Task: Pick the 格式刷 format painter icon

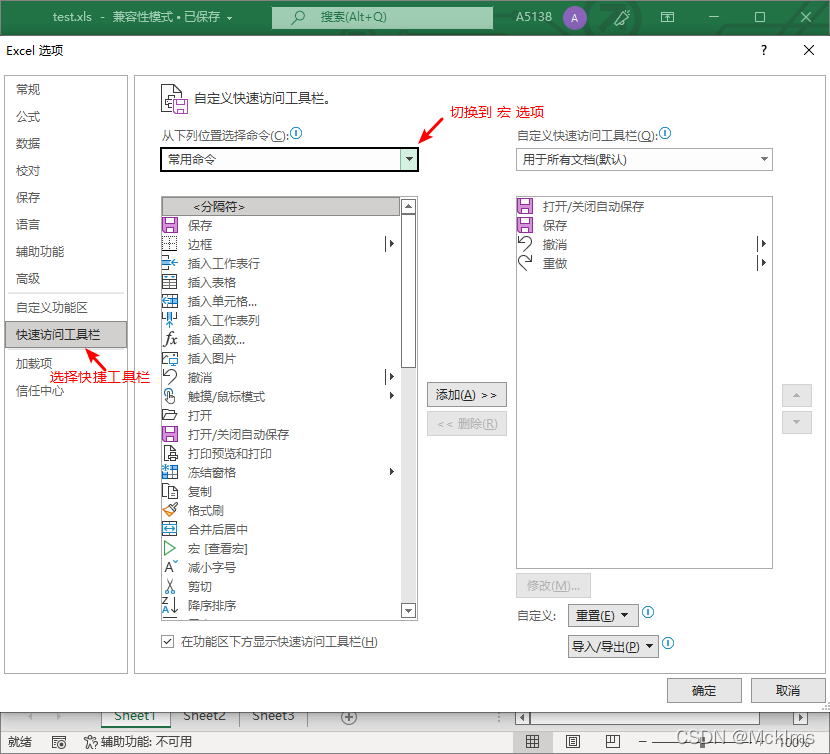Action: (169, 510)
